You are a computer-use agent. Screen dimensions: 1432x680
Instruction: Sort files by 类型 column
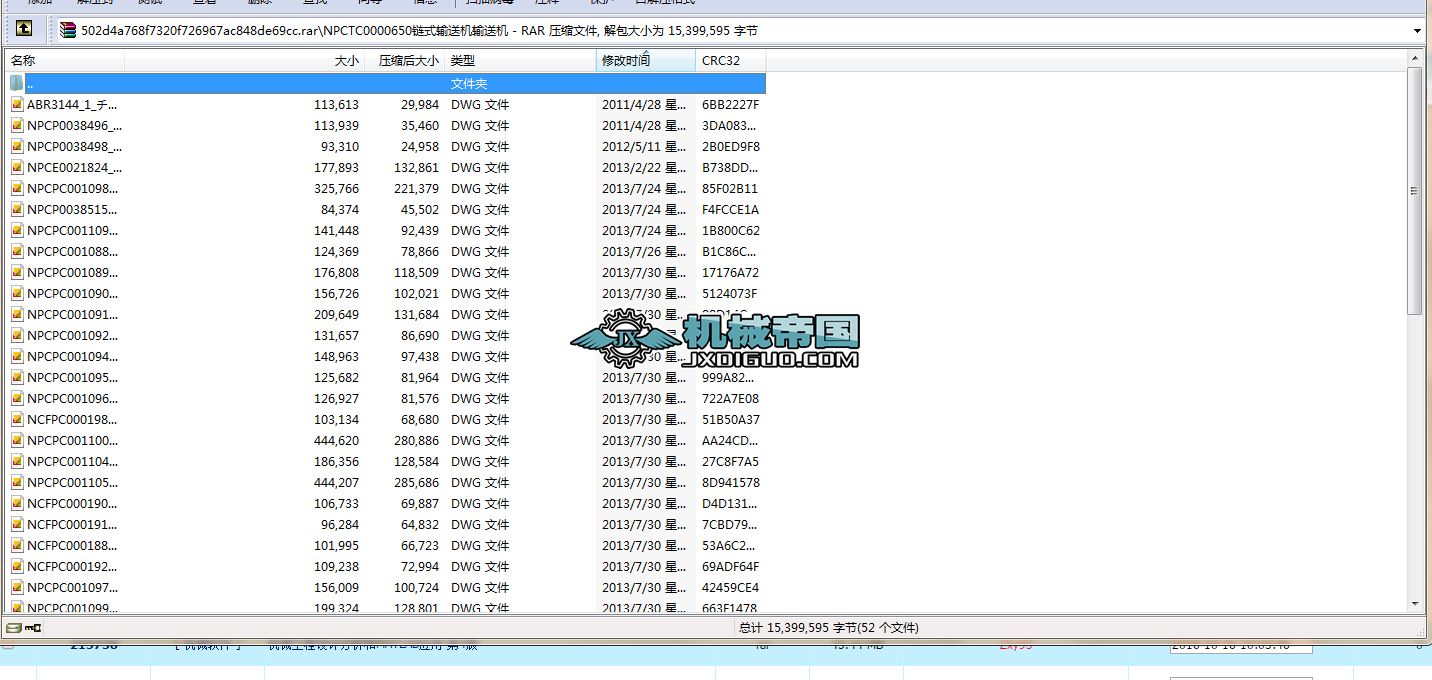point(520,61)
